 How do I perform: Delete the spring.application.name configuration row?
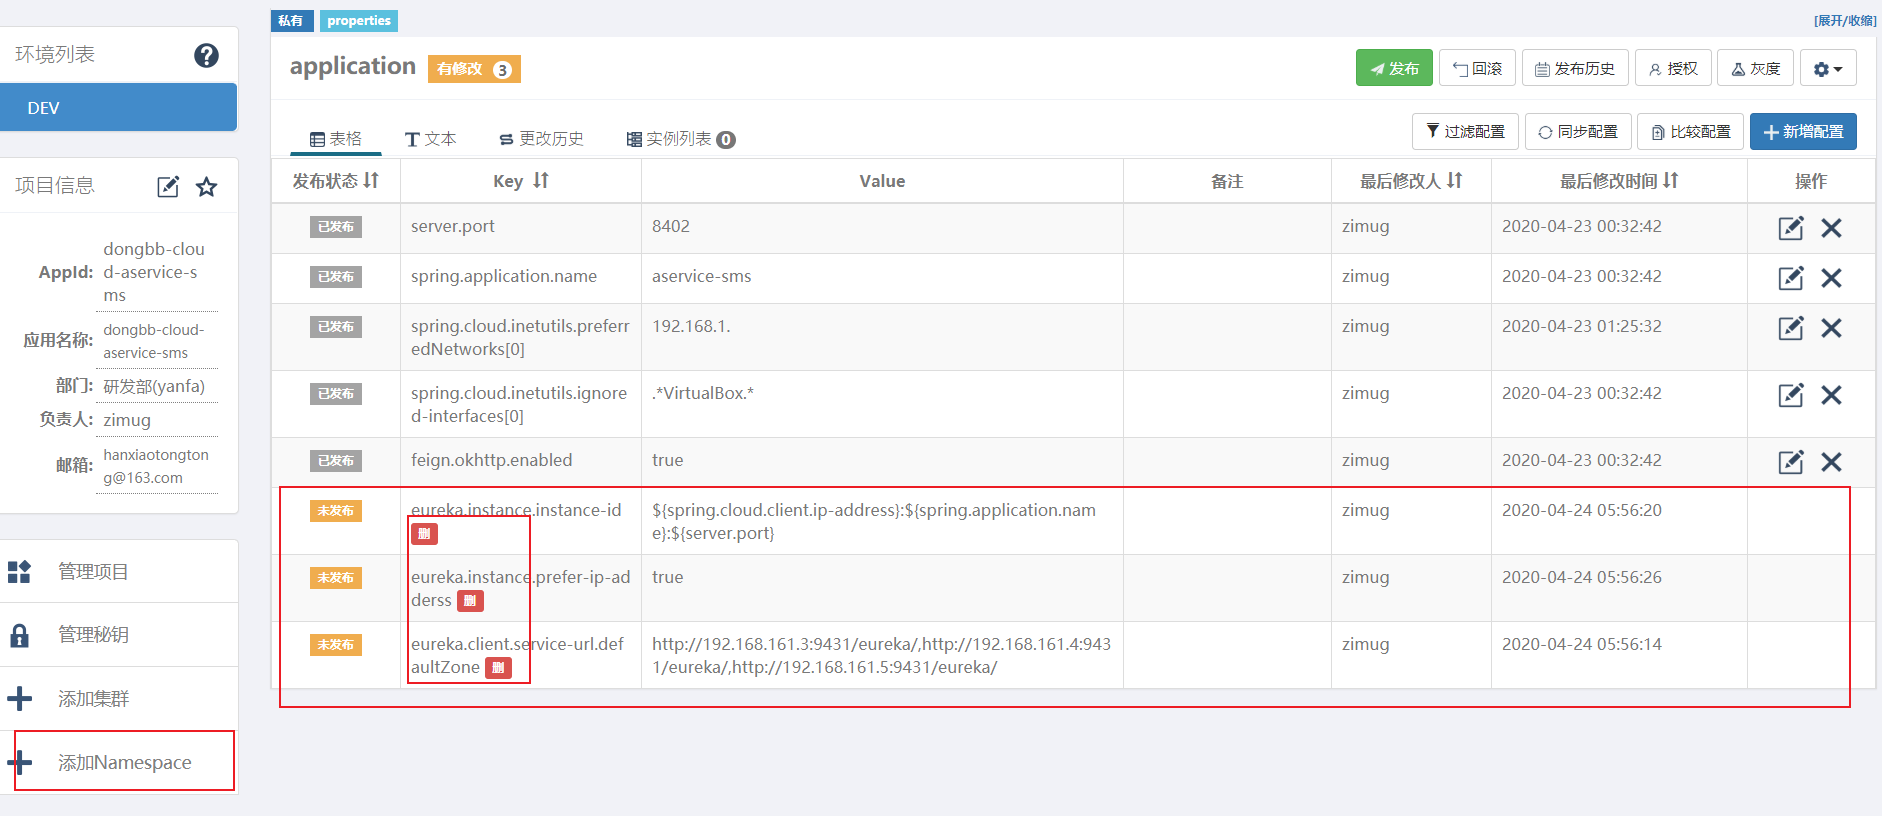[x=1831, y=278]
